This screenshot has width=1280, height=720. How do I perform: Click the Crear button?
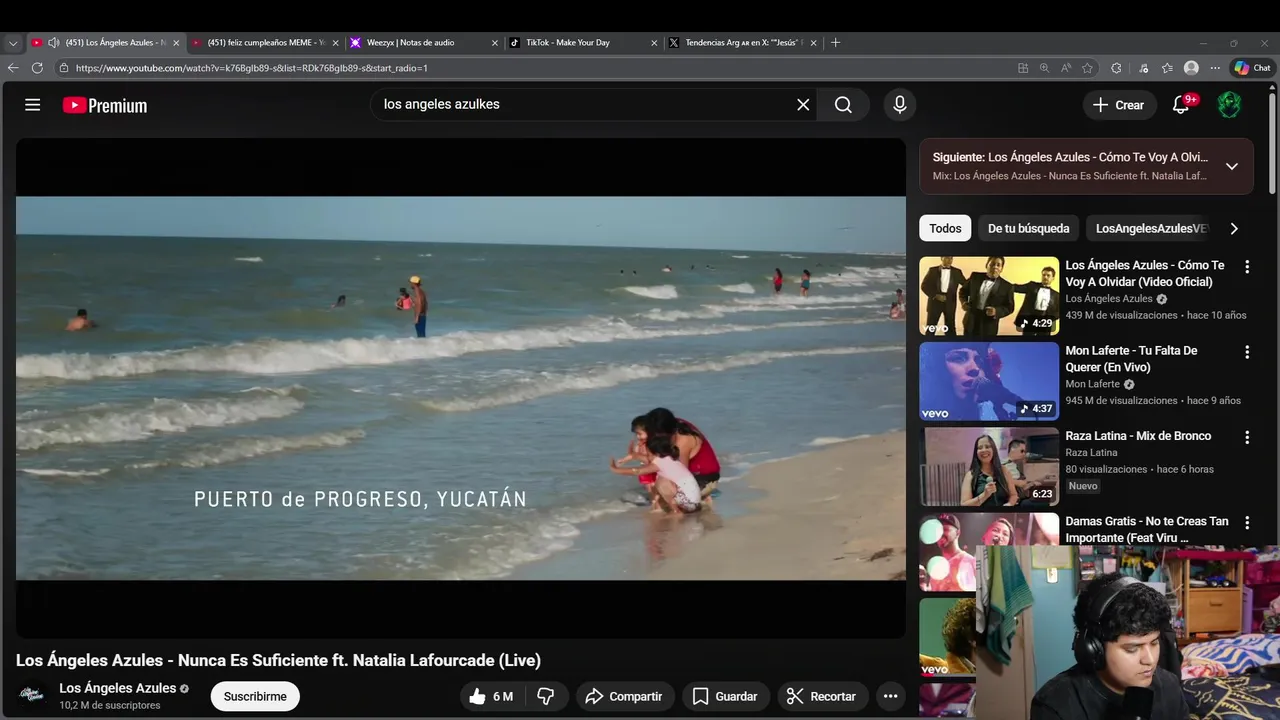tap(1118, 105)
